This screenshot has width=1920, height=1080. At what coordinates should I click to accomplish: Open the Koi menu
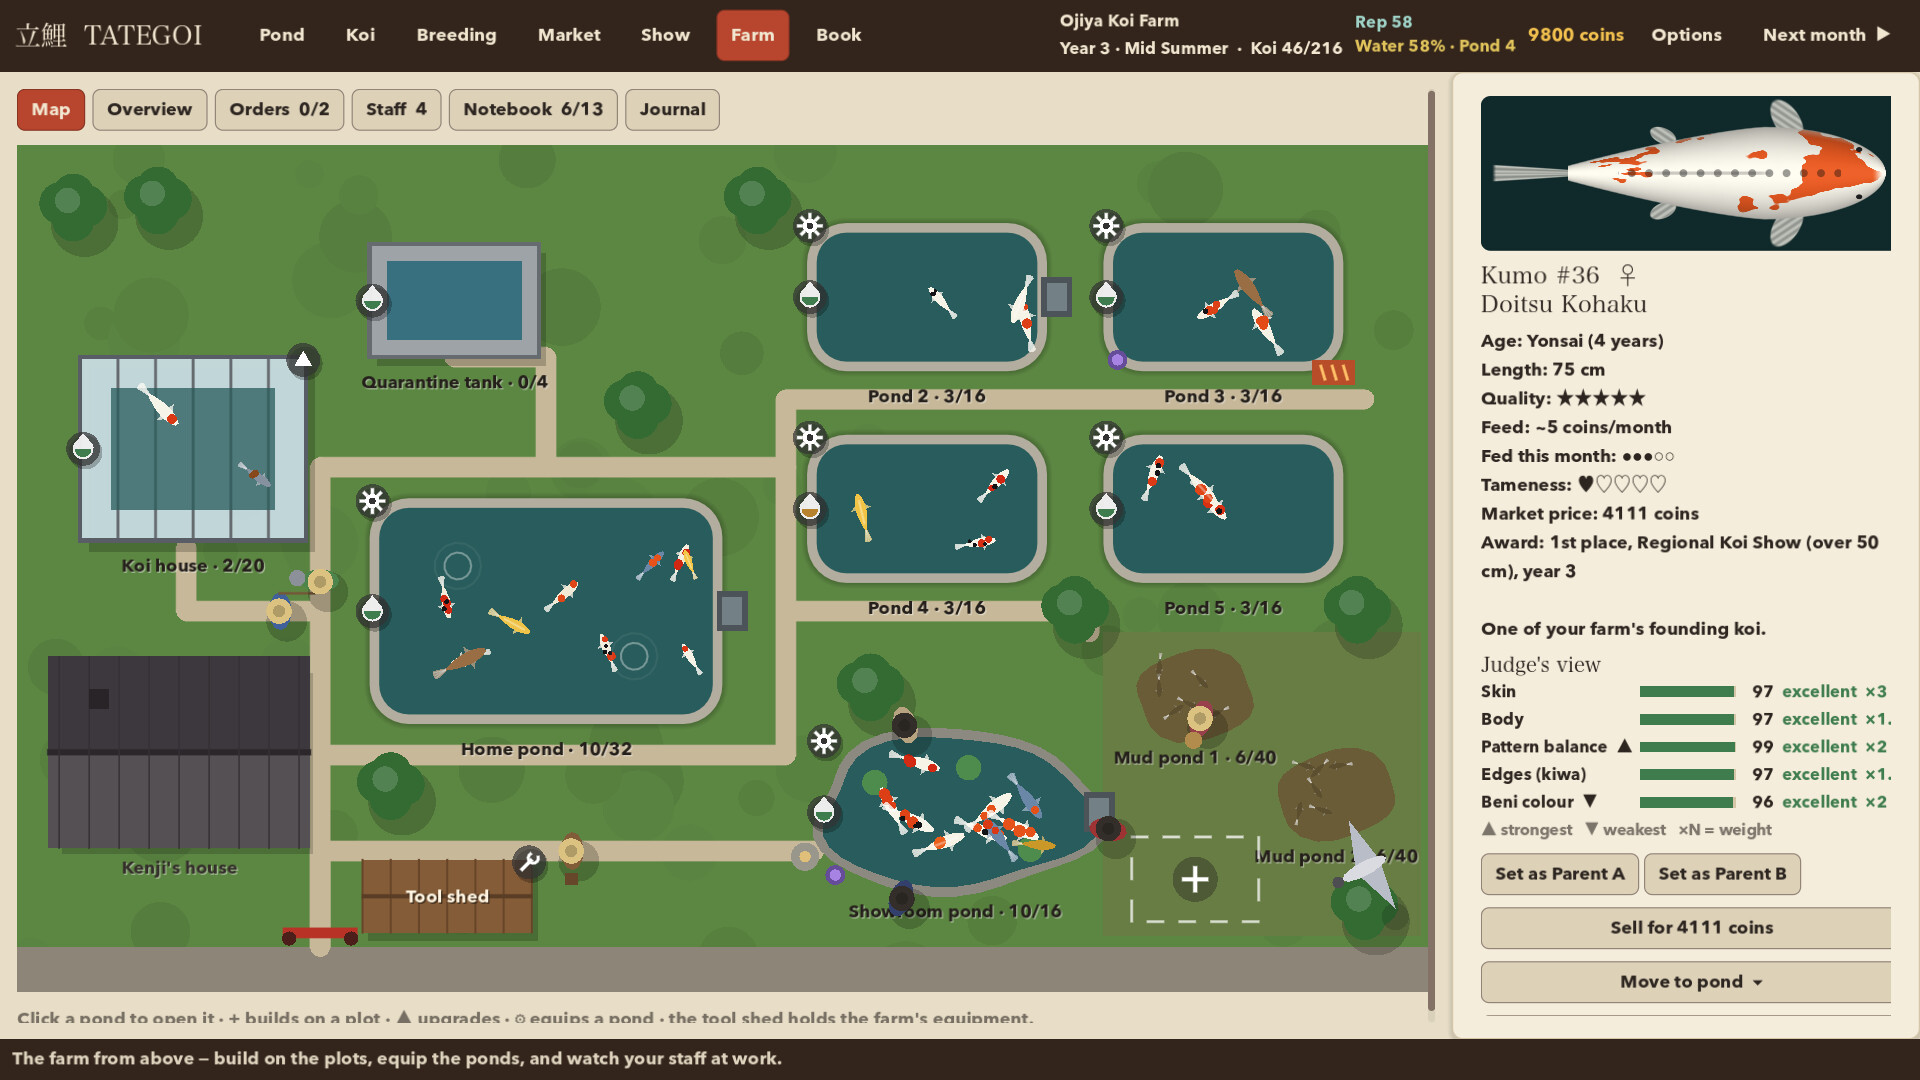pyautogui.click(x=360, y=35)
